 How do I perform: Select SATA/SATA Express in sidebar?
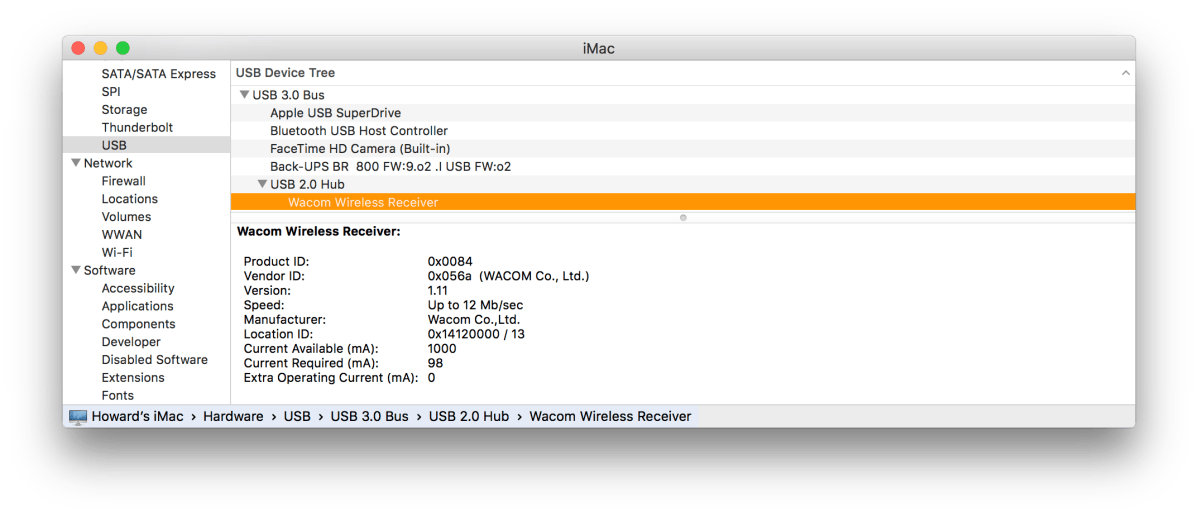pos(158,74)
